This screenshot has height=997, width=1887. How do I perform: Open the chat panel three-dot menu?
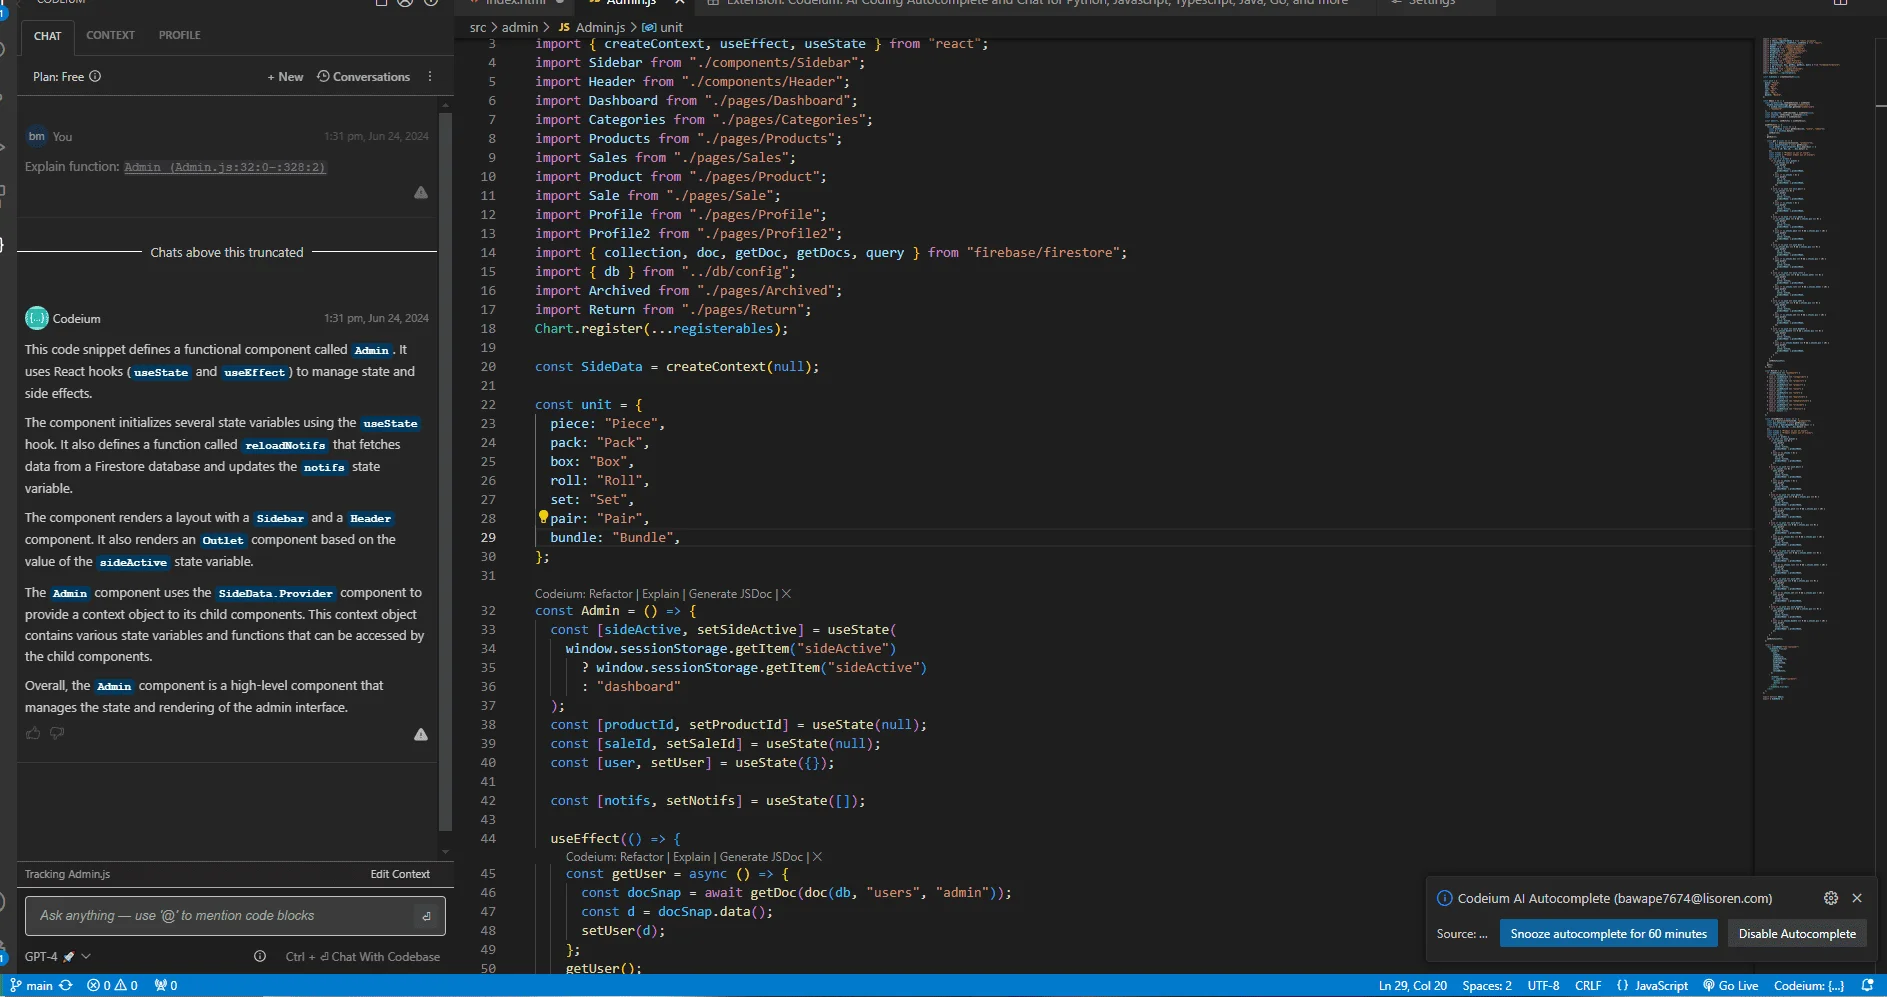(430, 77)
